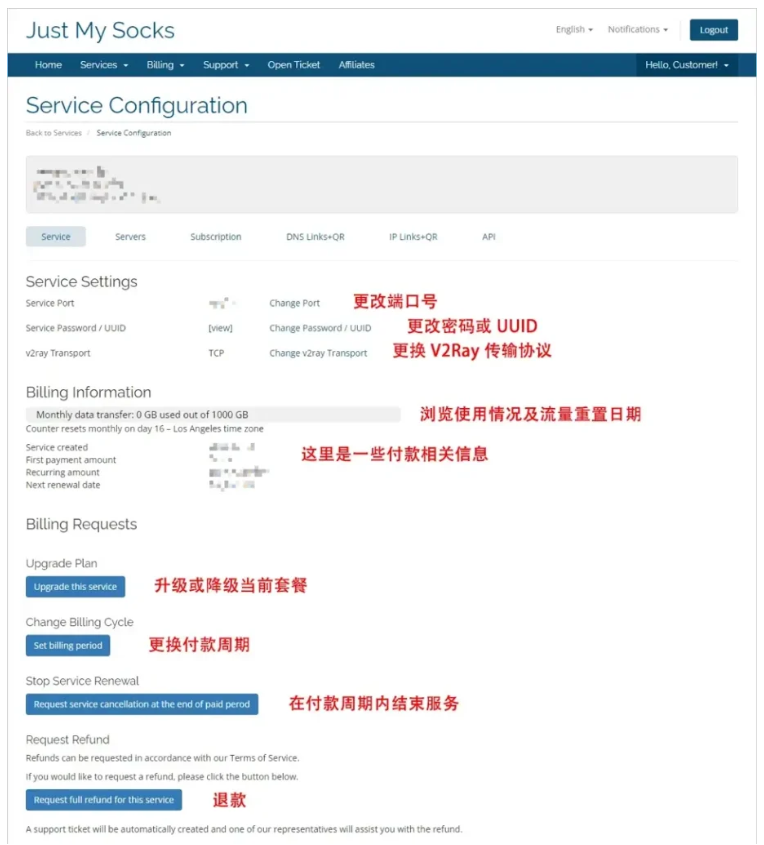Expand the Hello, Customer! account menu
Screen dimensions: 764x845
687,65
